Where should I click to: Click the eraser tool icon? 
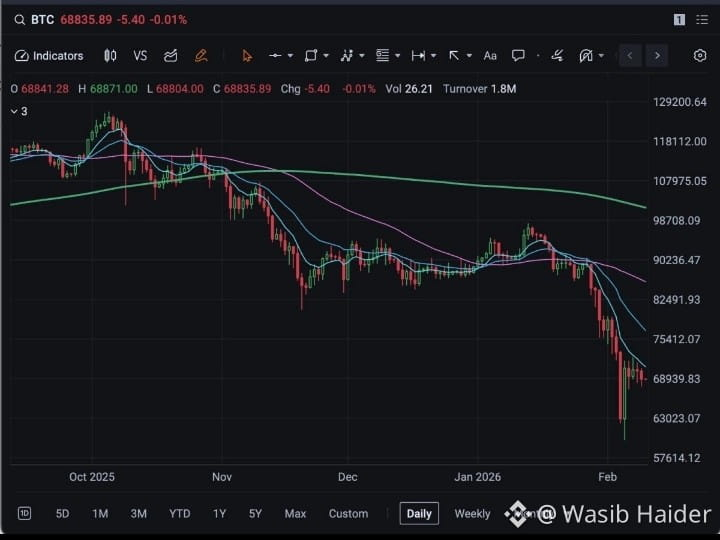click(557, 56)
